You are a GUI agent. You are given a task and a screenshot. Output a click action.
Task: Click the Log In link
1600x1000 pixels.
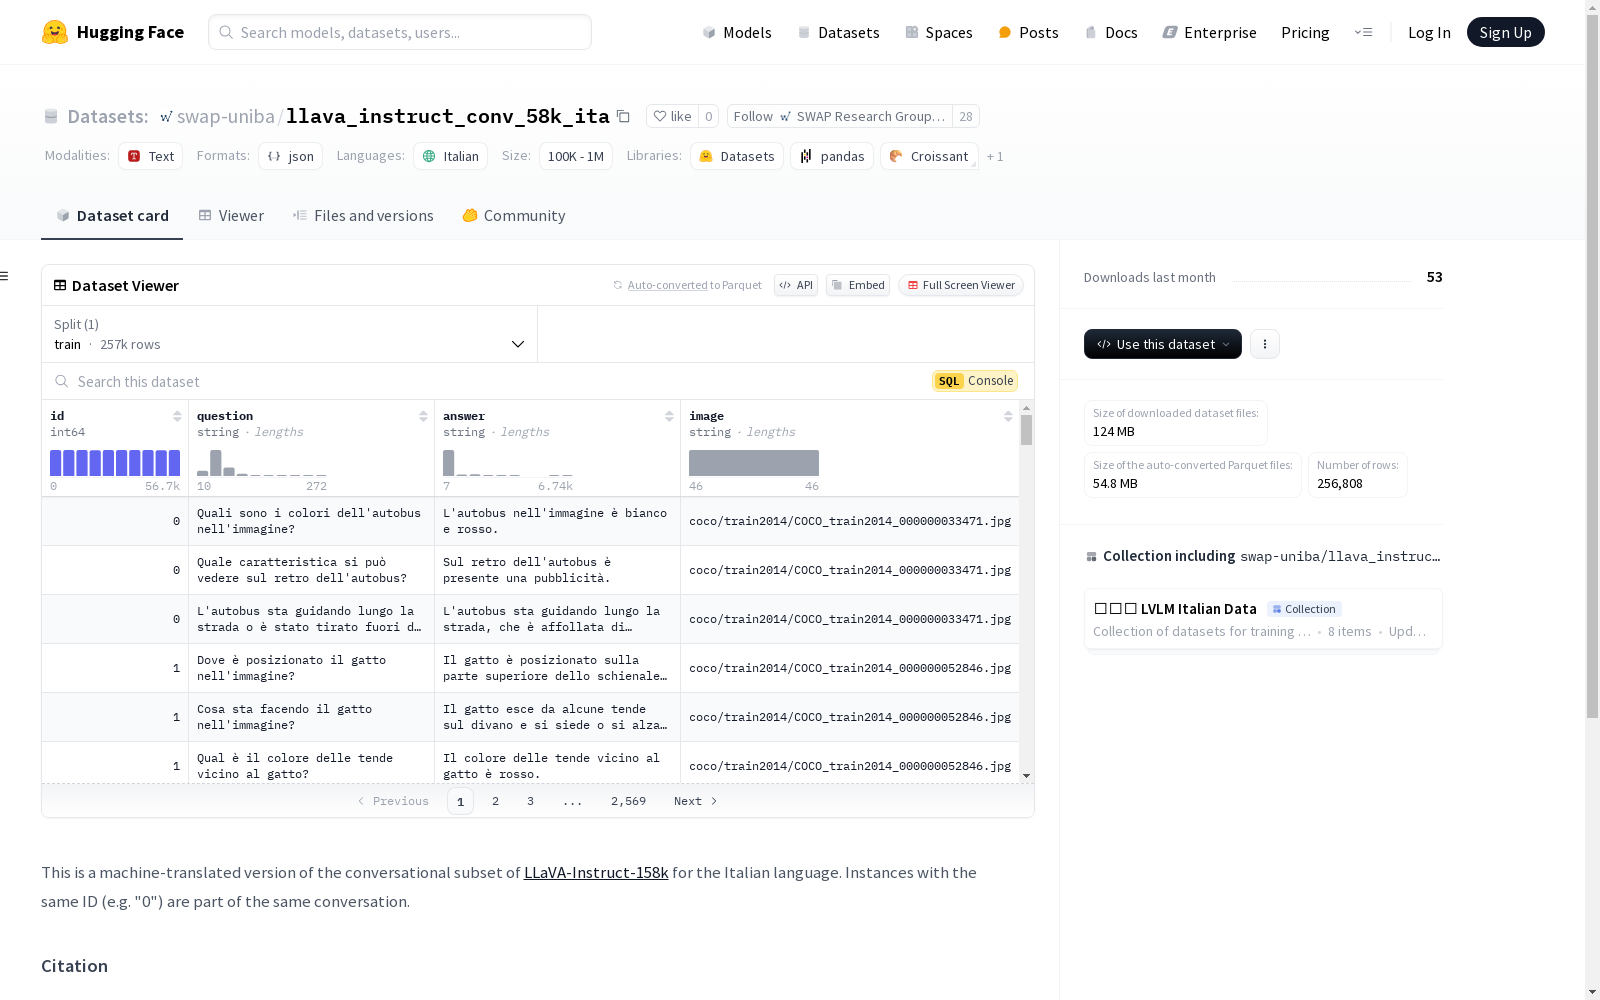(1429, 32)
